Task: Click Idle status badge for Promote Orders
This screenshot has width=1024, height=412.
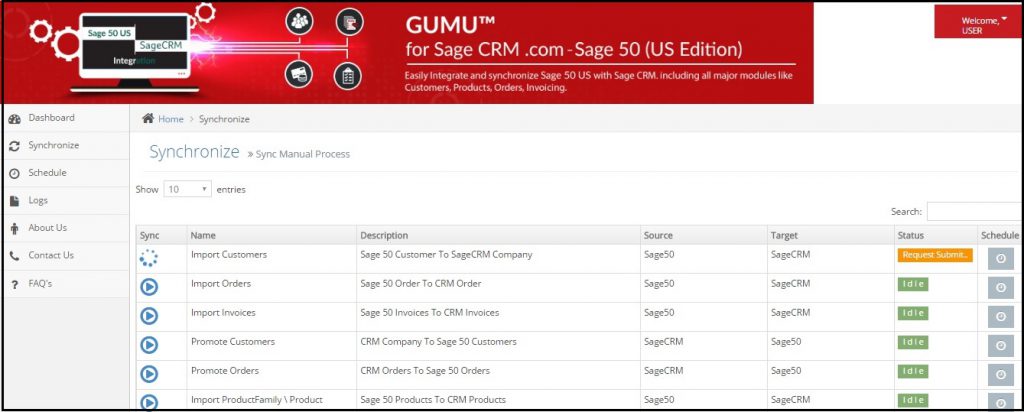Action: [x=913, y=371]
